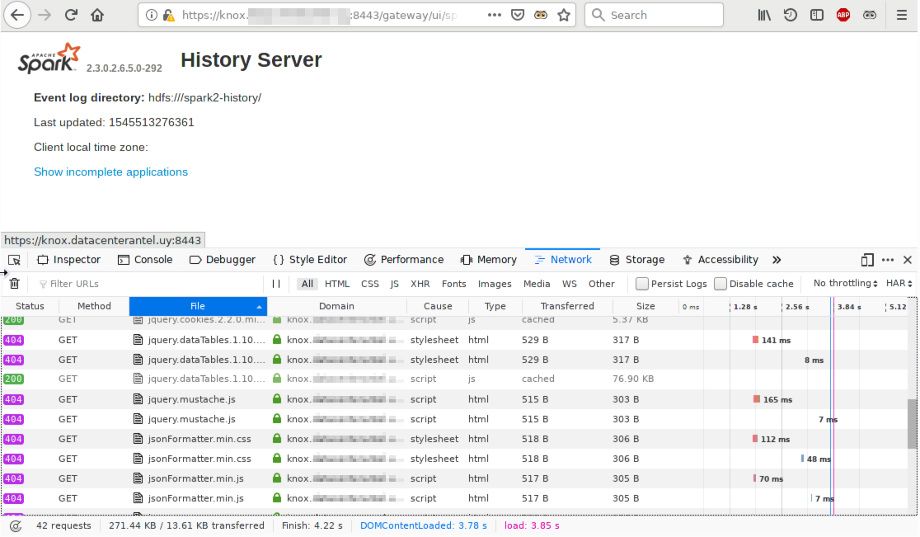Open performance analysis stopwatch icon in status bar
Image resolution: width=920 pixels, height=537 pixels.
click(16, 526)
